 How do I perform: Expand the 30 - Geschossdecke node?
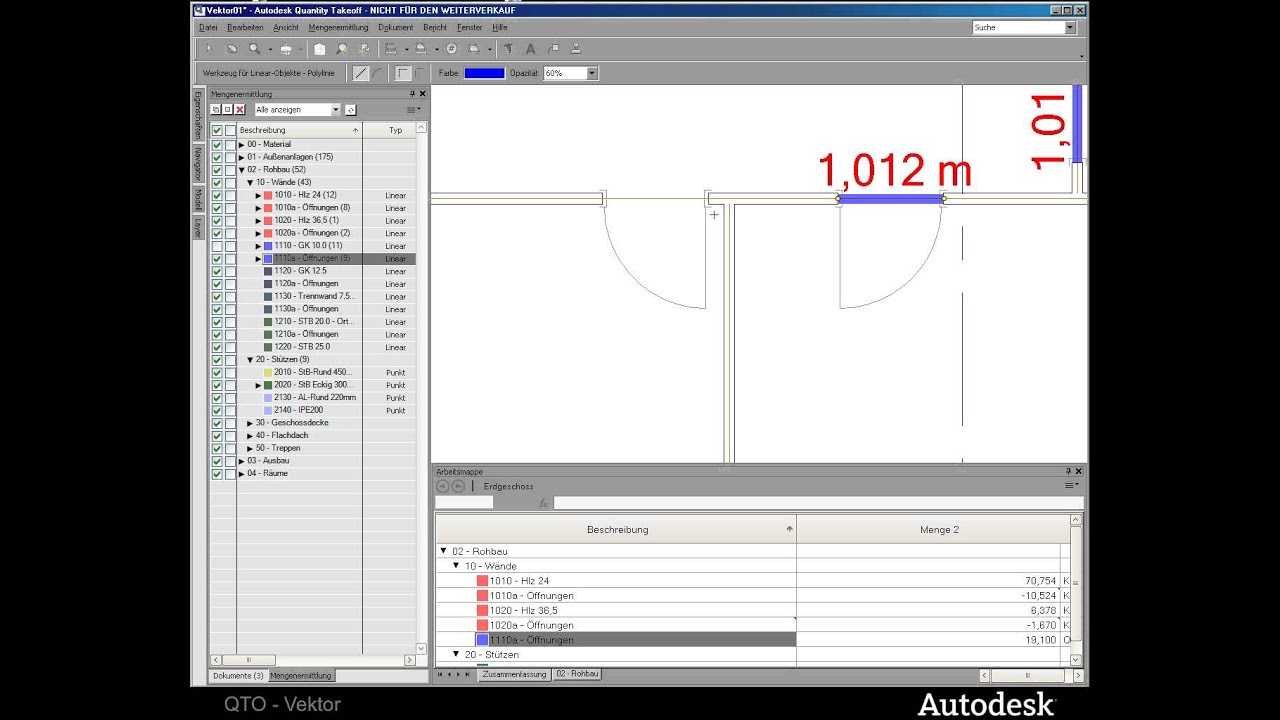[250, 423]
